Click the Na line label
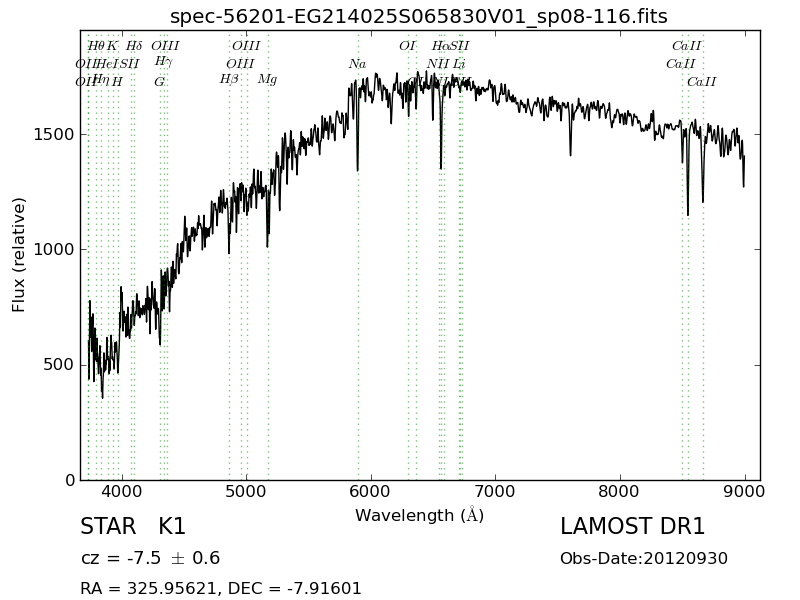The width and height of the screenshot is (800, 600). point(357,64)
